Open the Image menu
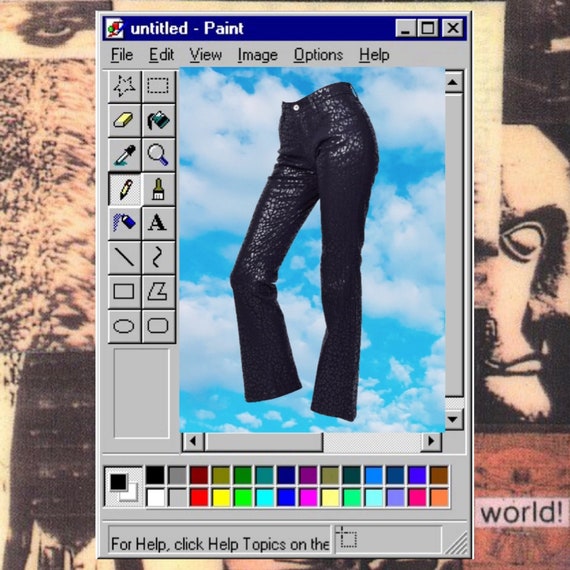Screen dimensions: 570x570 pos(258,55)
